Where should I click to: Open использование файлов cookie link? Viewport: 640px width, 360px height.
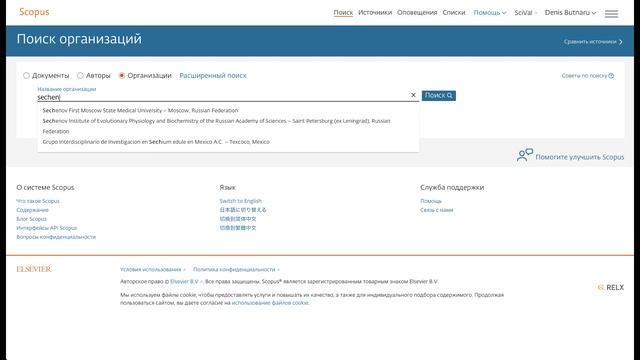coord(270,303)
